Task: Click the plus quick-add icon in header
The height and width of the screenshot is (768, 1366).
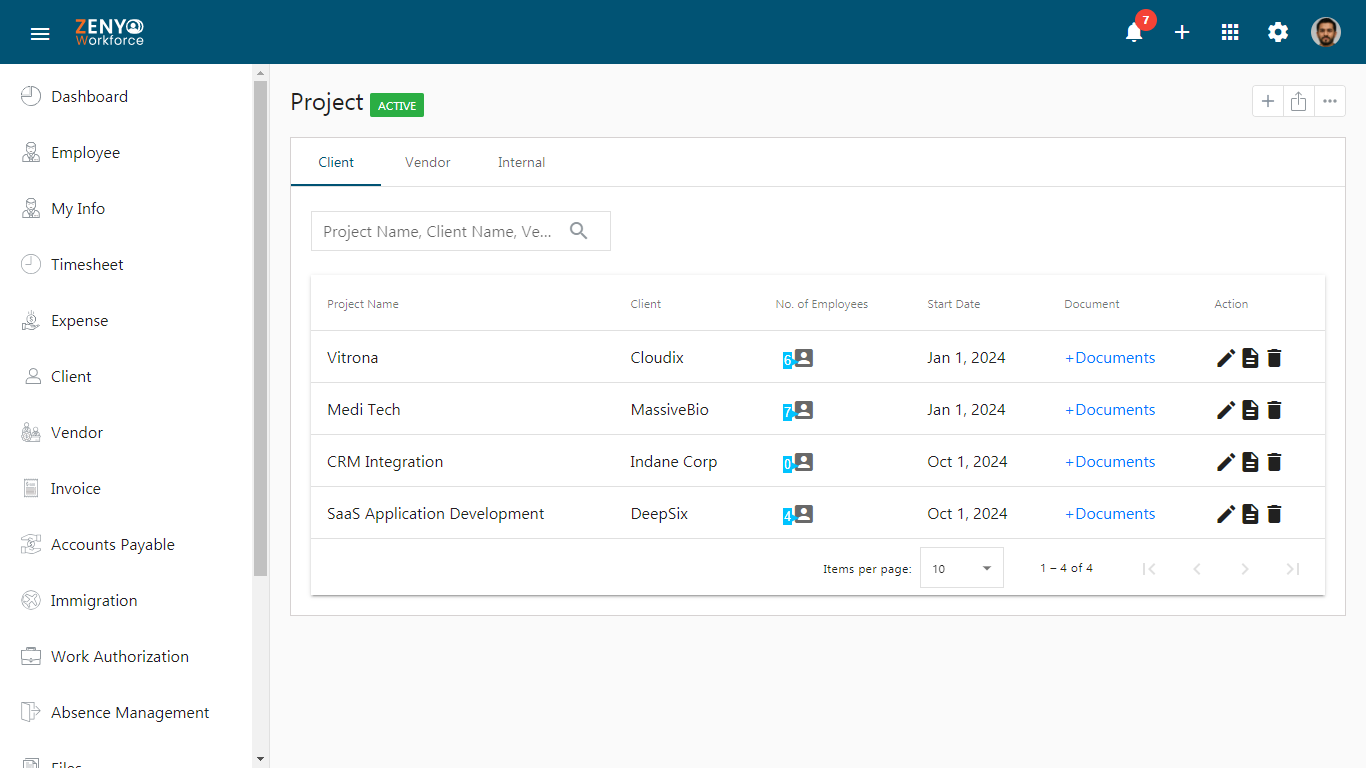Action: click(x=1182, y=32)
